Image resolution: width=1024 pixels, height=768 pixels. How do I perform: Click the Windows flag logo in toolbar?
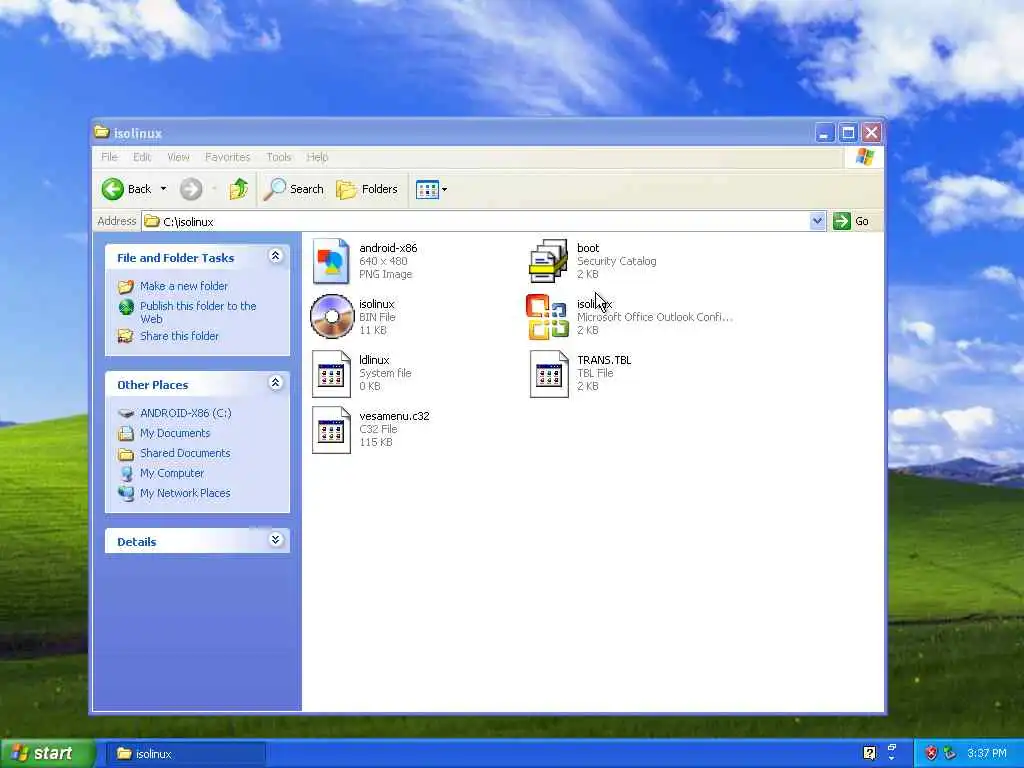[865, 157]
